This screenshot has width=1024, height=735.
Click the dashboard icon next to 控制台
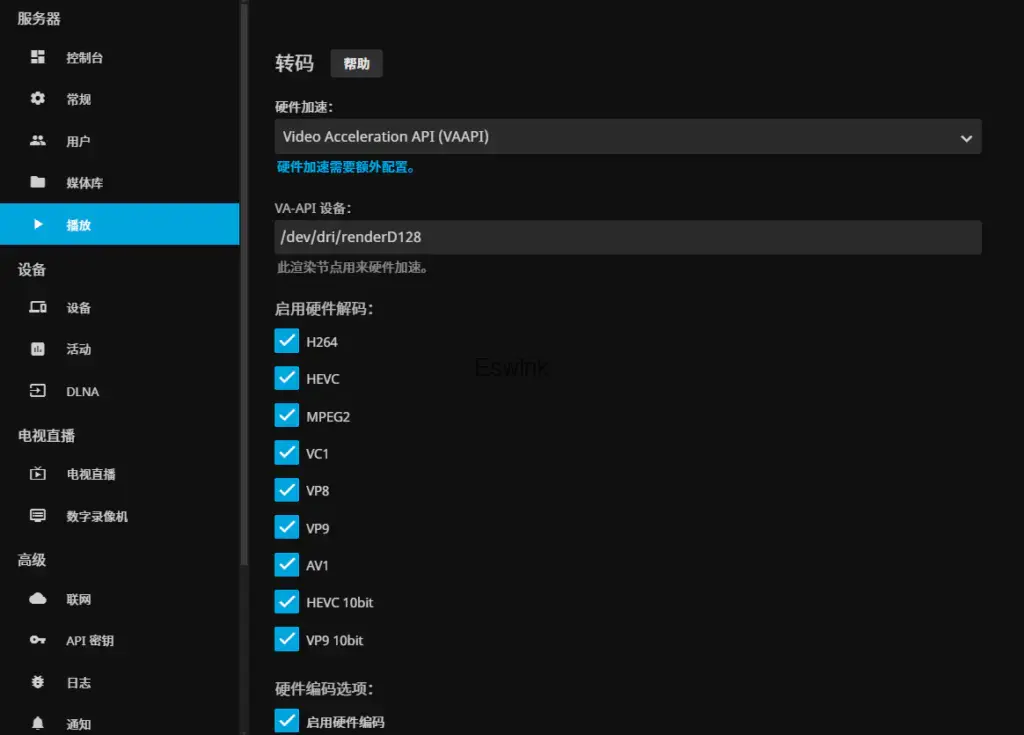pyautogui.click(x=38, y=57)
